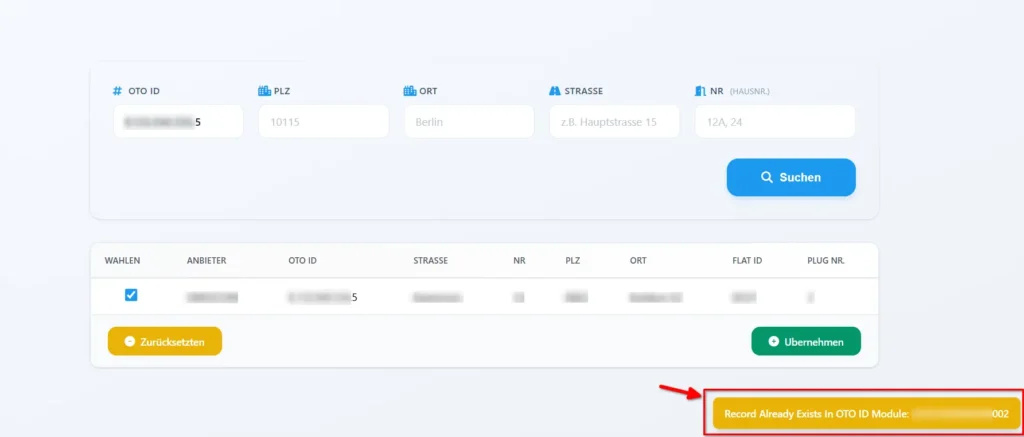
Task: Click the ANBIETER column header
Action: point(206,260)
